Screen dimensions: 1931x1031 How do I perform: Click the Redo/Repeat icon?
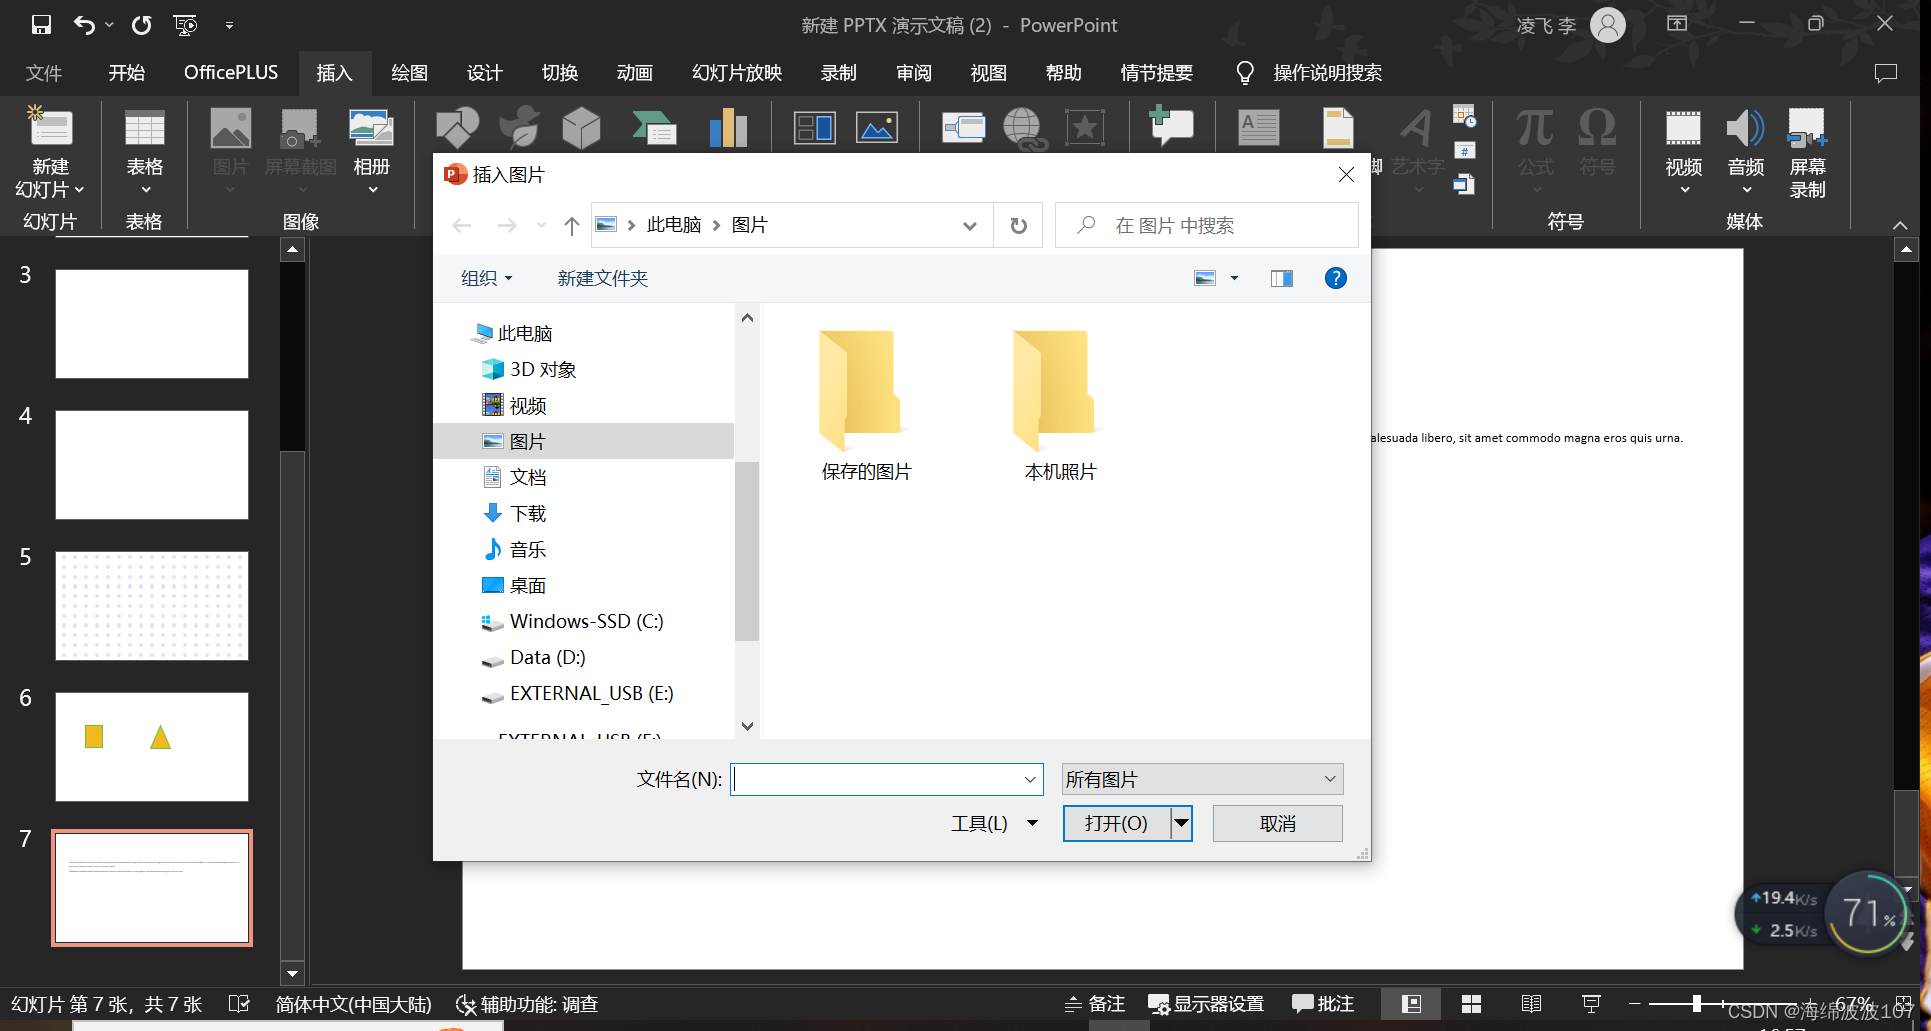coord(141,25)
